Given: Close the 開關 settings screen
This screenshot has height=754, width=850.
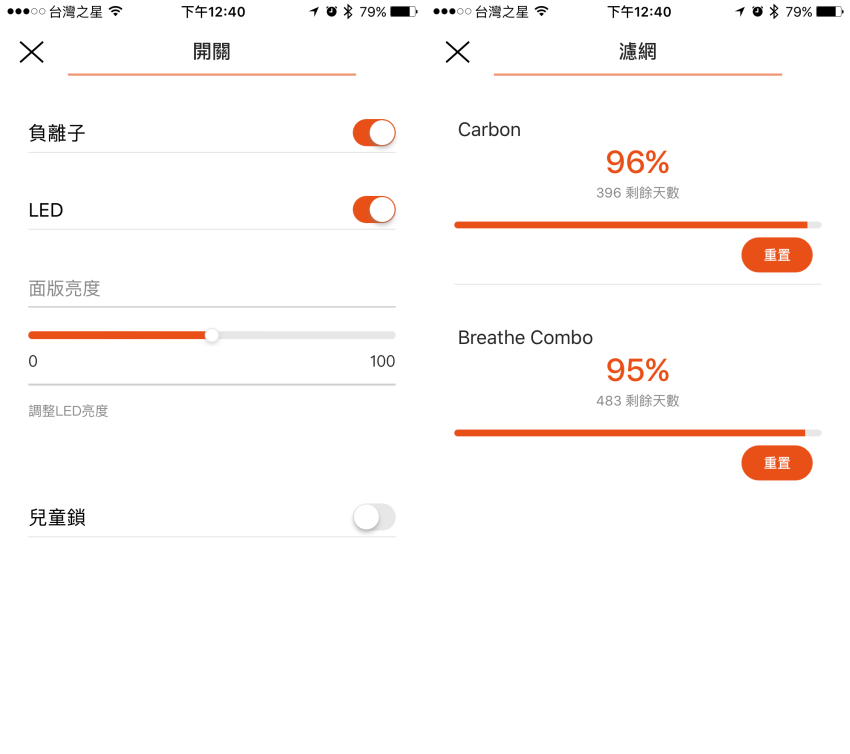Looking at the screenshot, I should (x=31, y=52).
